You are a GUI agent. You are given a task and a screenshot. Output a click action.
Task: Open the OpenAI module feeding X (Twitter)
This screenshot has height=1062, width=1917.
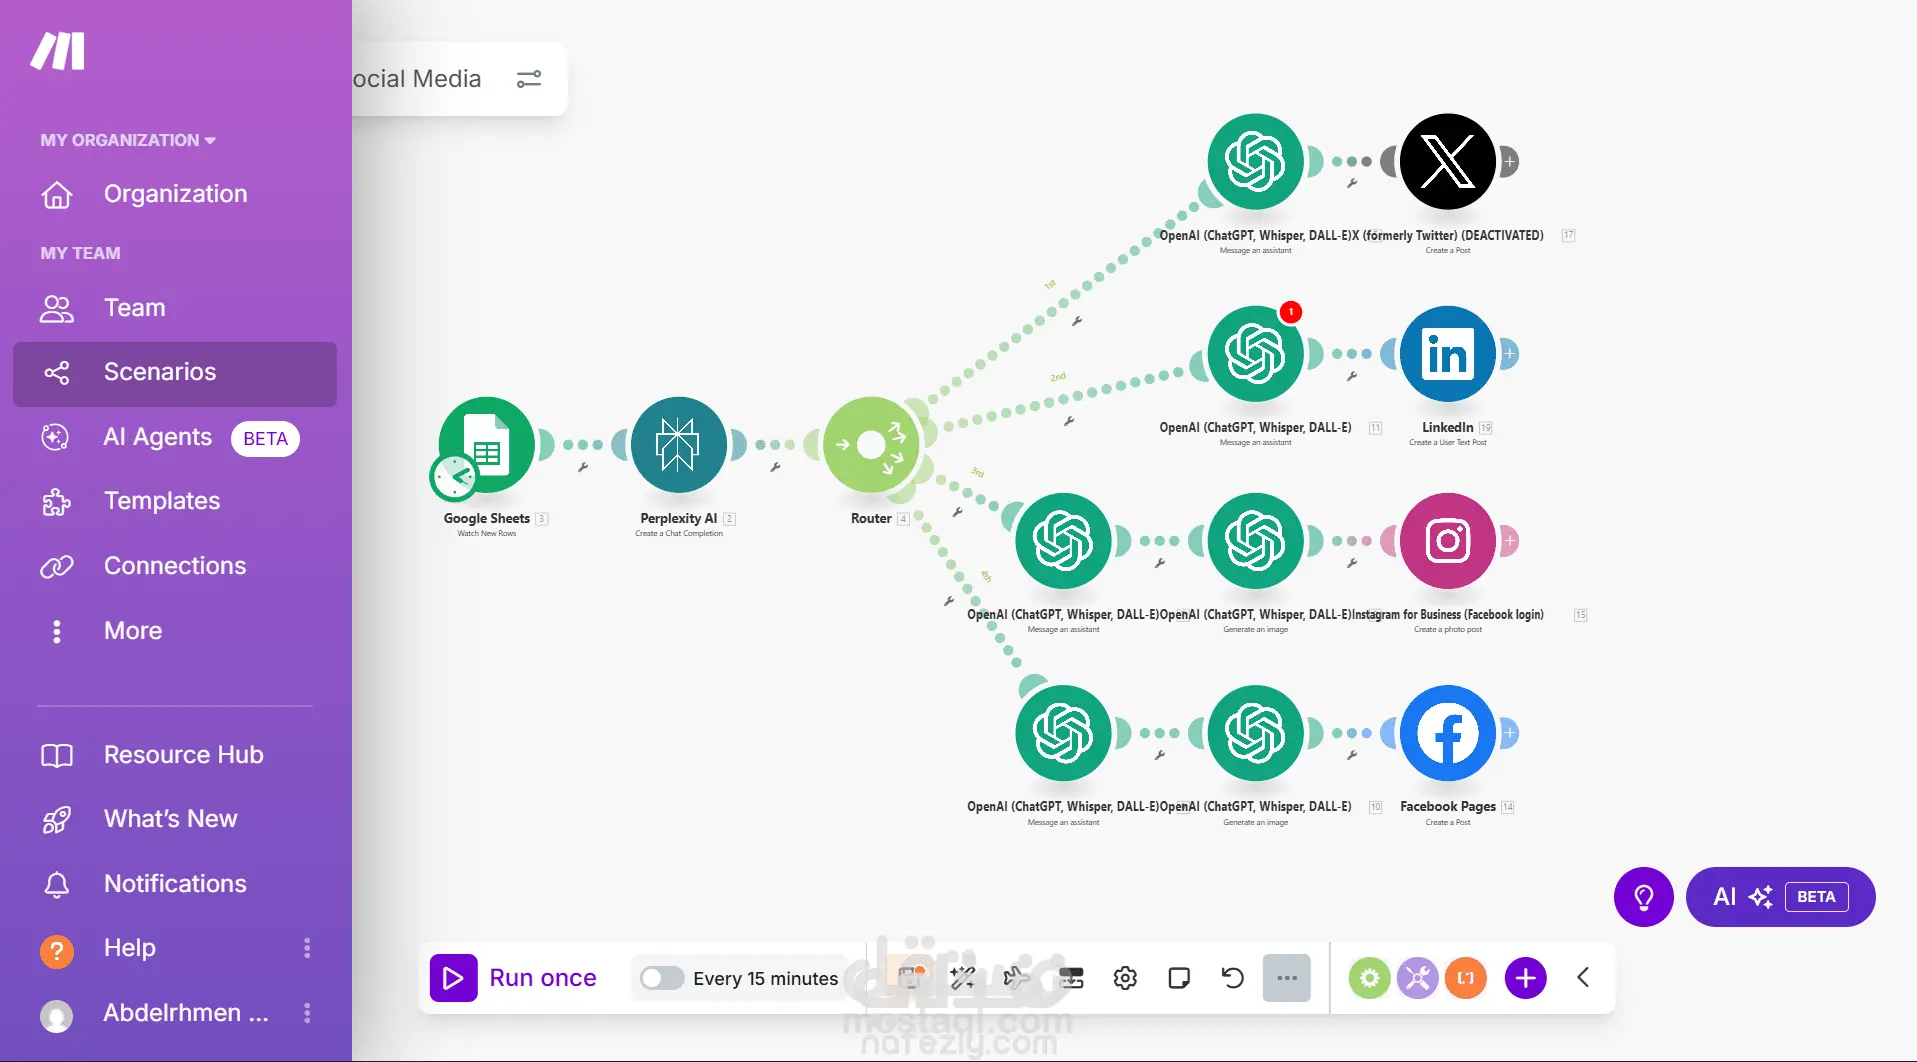click(1255, 162)
